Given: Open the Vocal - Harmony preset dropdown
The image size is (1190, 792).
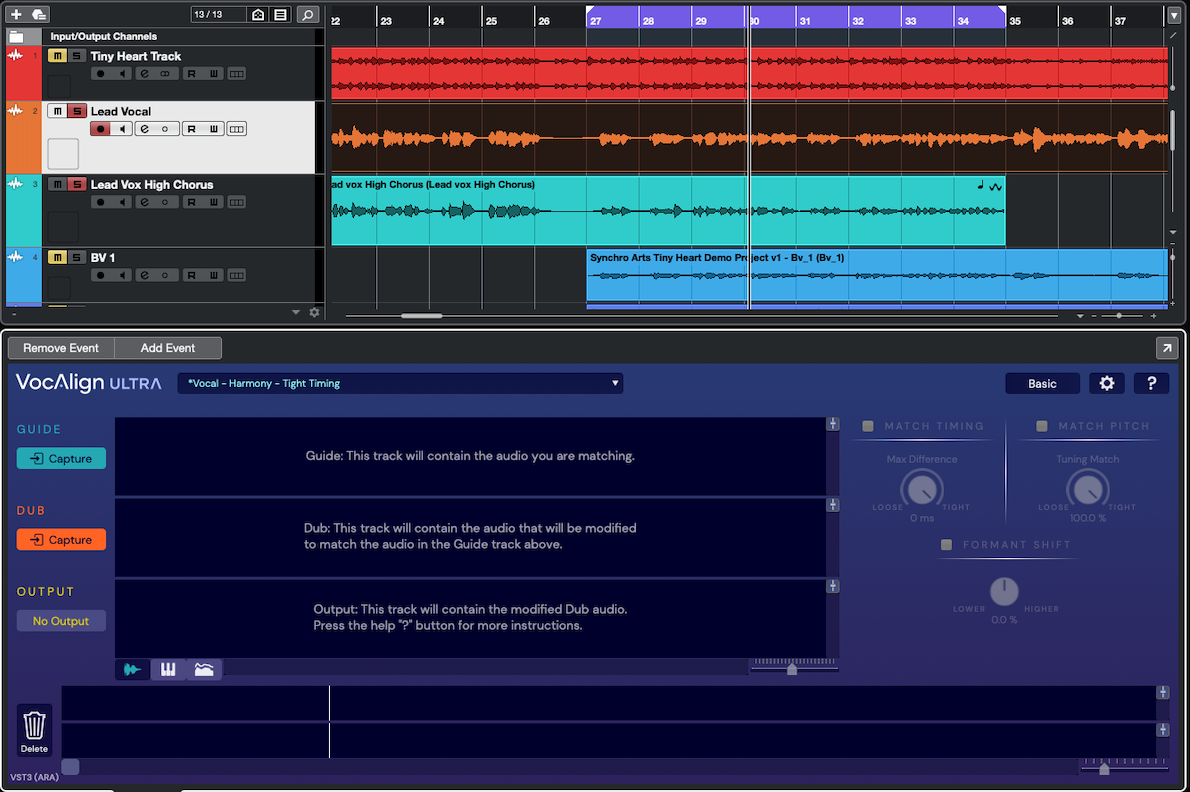Looking at the screenshot, I should [400, 383].
